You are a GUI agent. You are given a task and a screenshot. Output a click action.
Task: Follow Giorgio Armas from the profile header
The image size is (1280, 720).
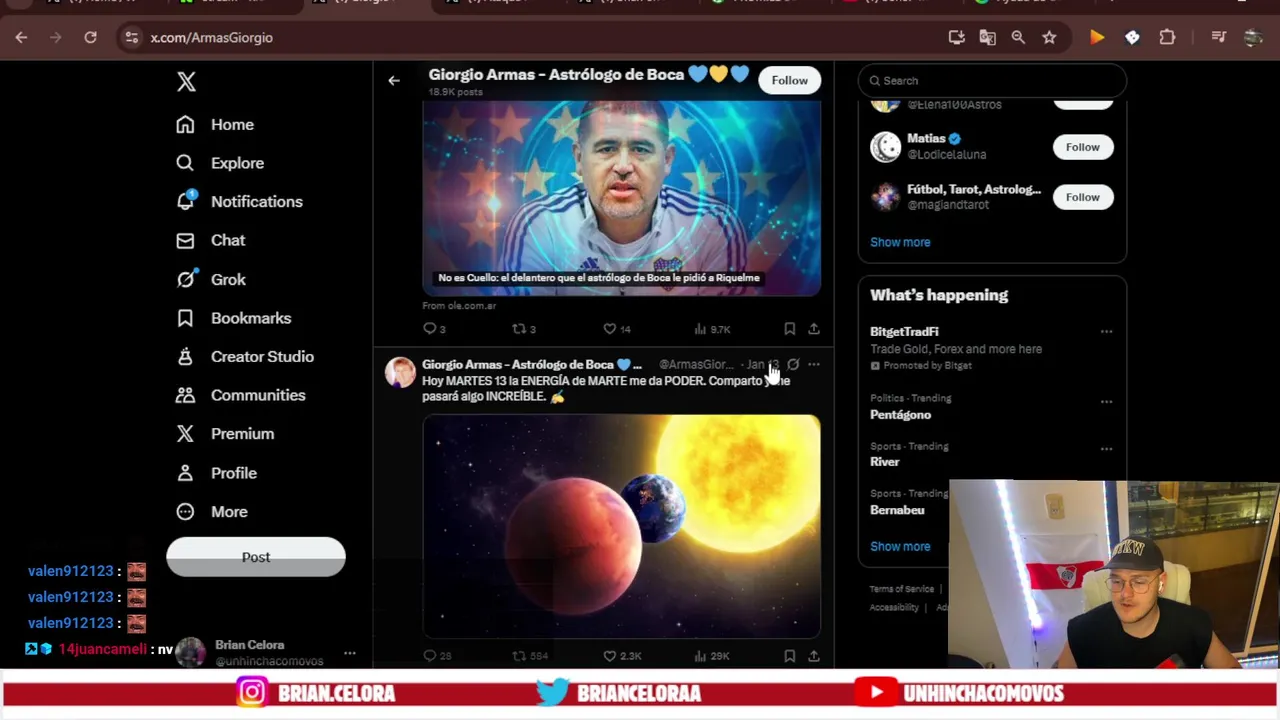point(789,80)
